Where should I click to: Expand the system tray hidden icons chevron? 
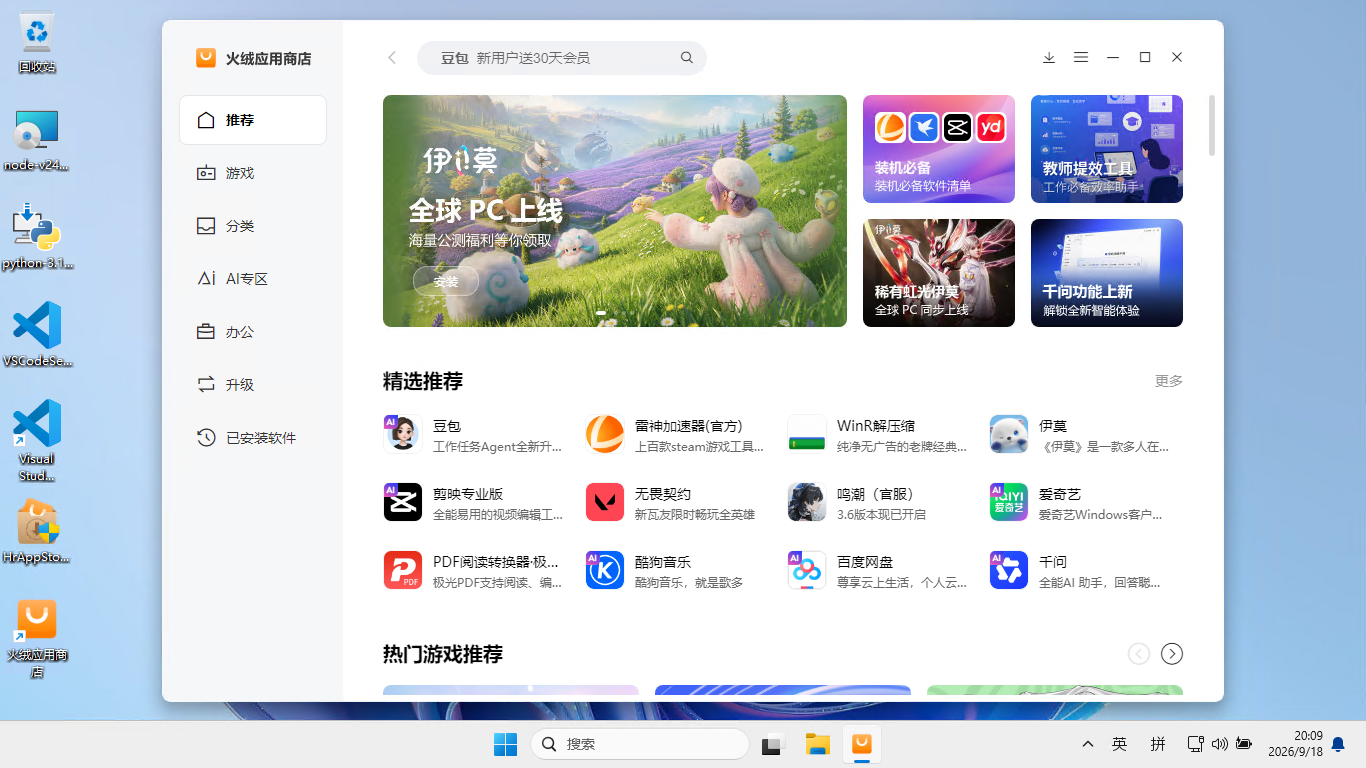pyautogui.click(x=1087, y=744)
